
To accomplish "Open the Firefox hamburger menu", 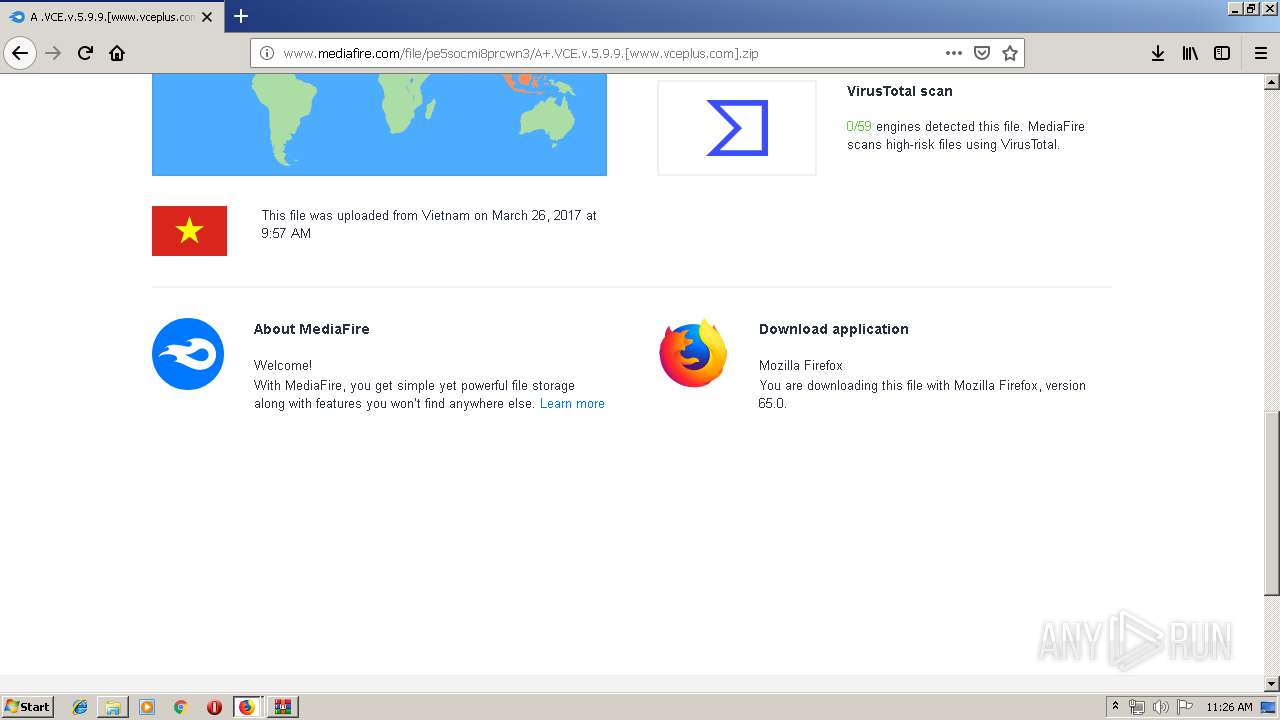I will click(1261, 53).
